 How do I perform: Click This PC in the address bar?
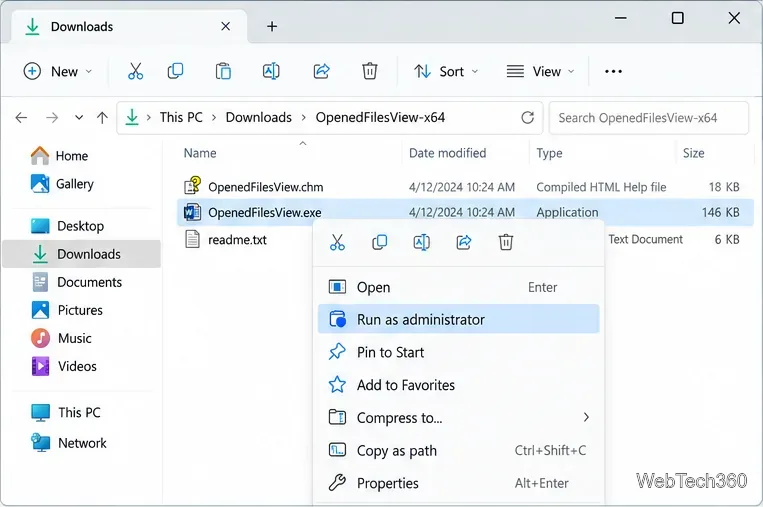181,117
